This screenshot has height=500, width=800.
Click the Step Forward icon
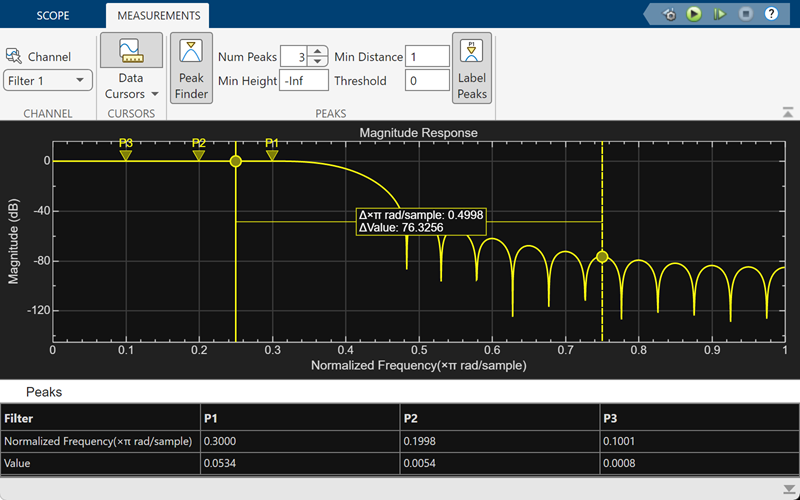(x=720, y=14)
